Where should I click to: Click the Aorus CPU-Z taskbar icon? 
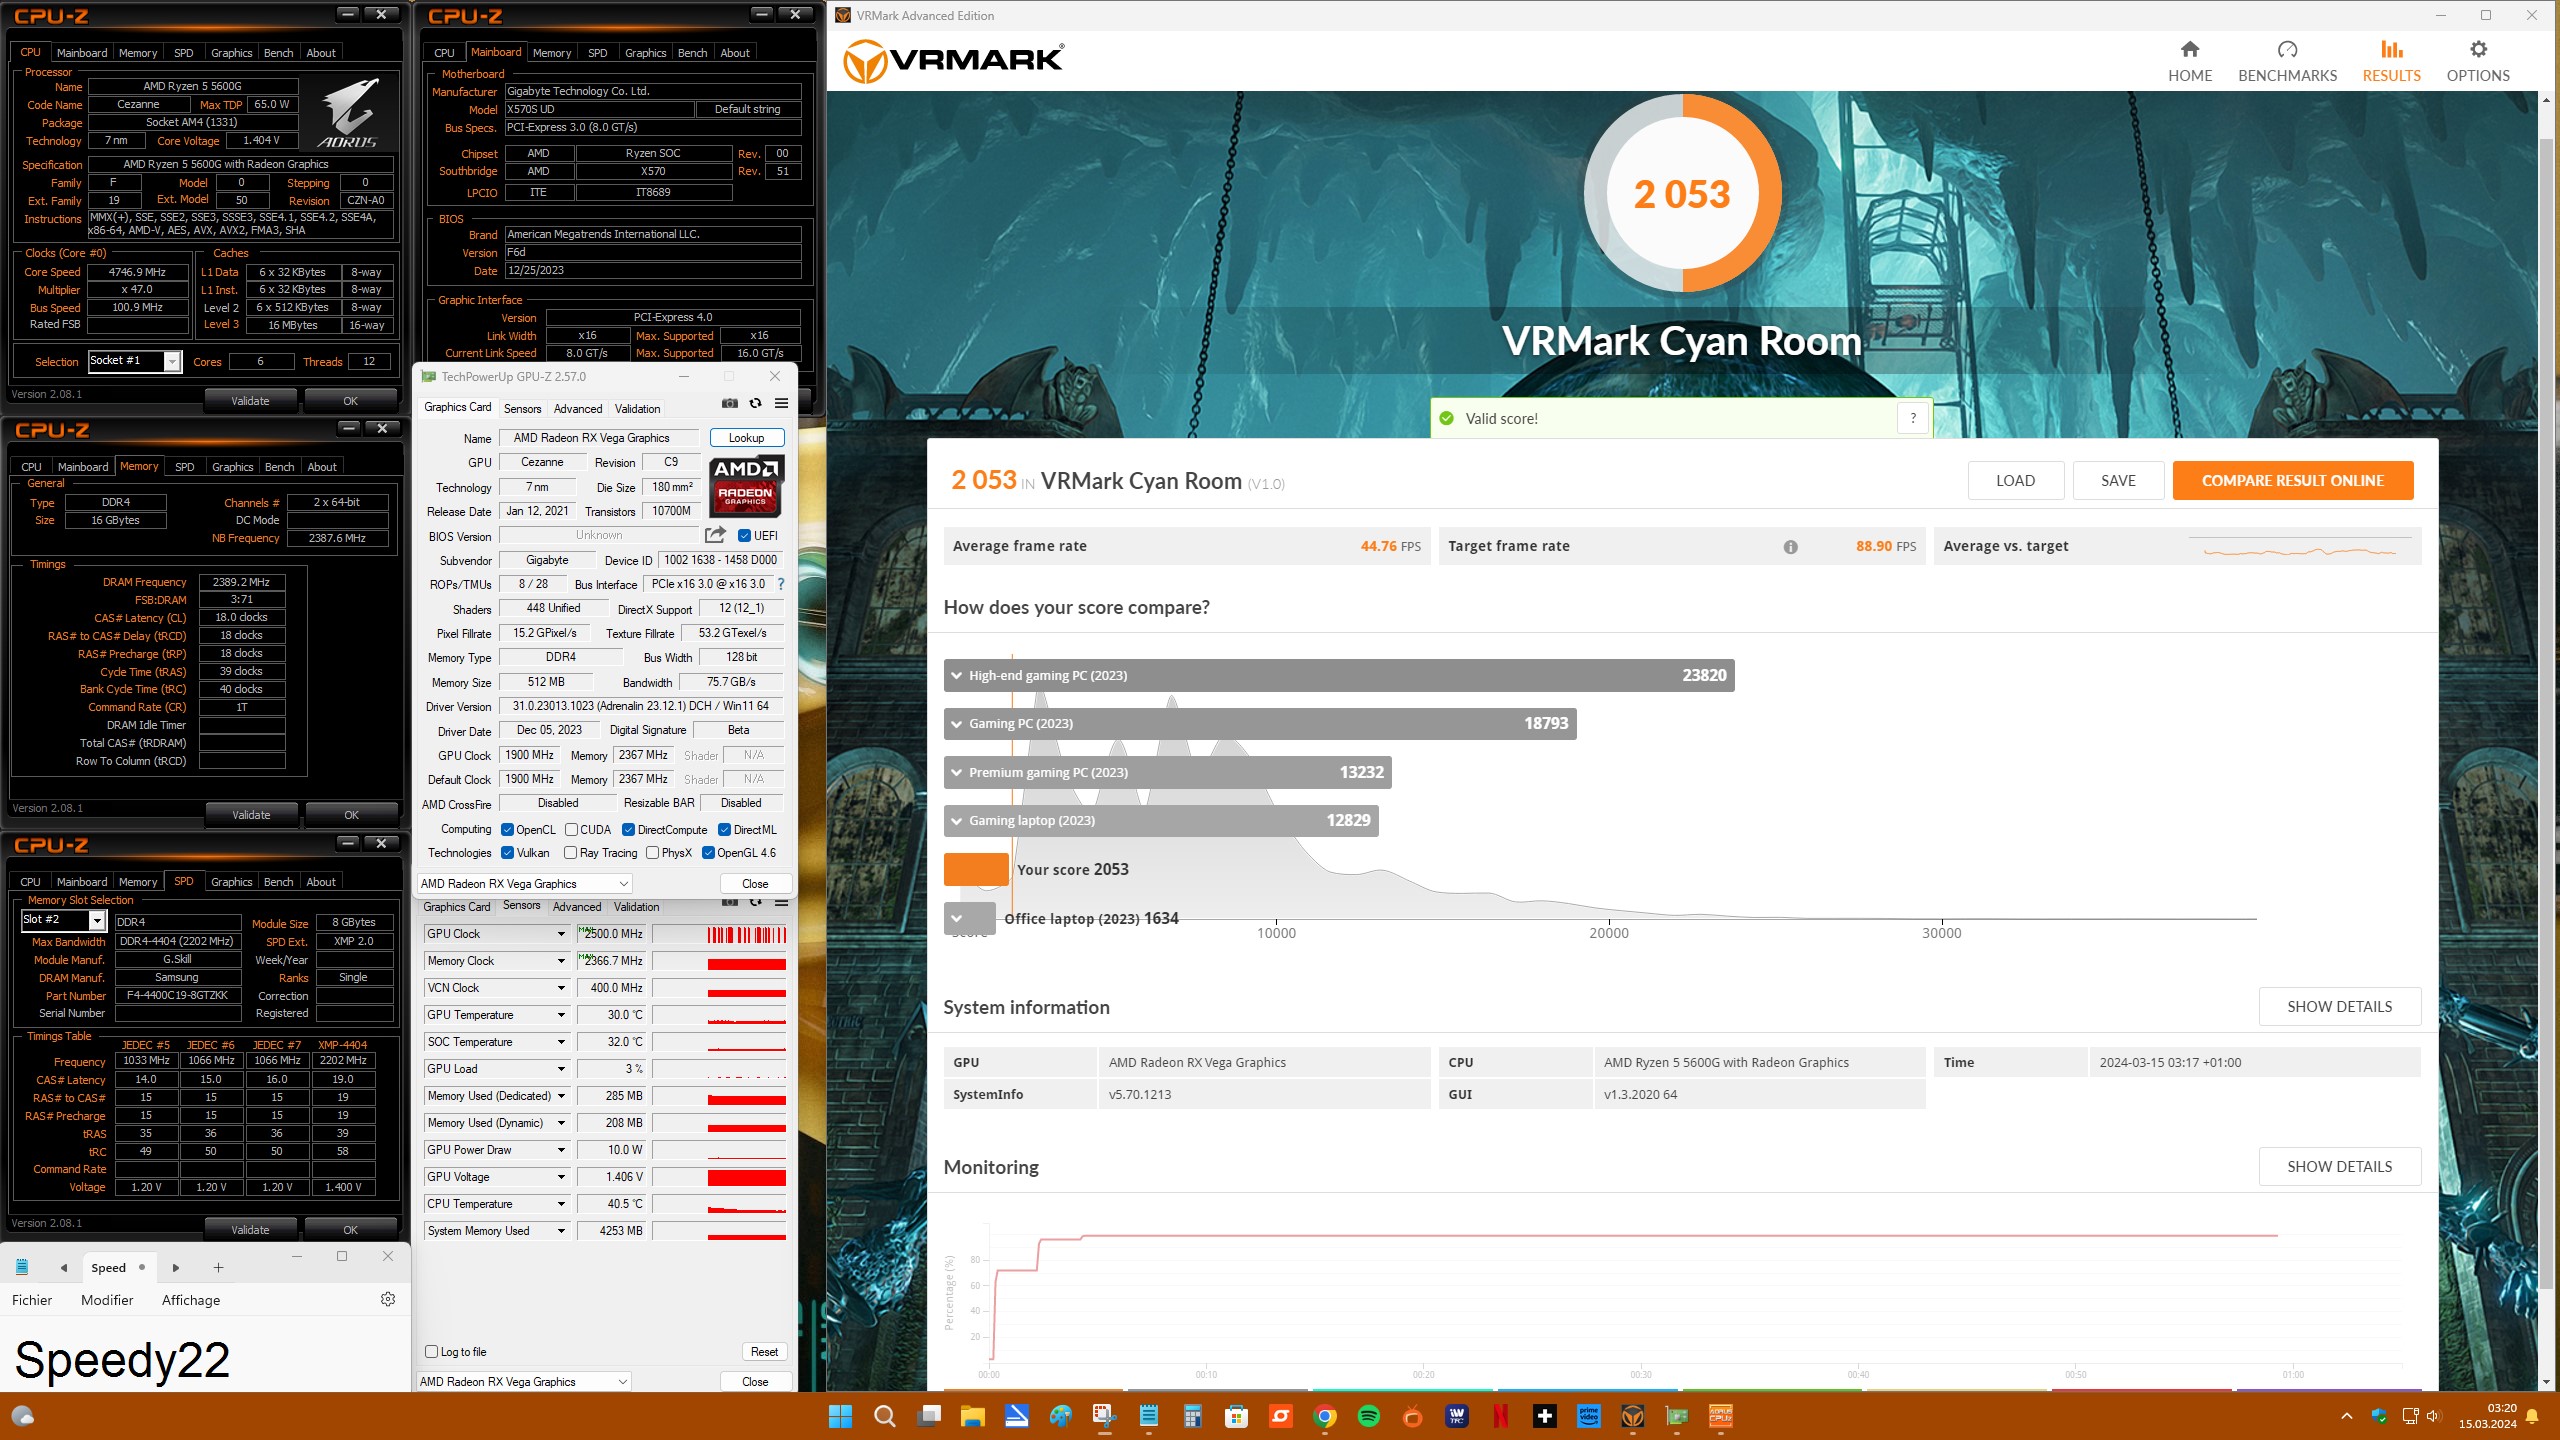1721,1416
